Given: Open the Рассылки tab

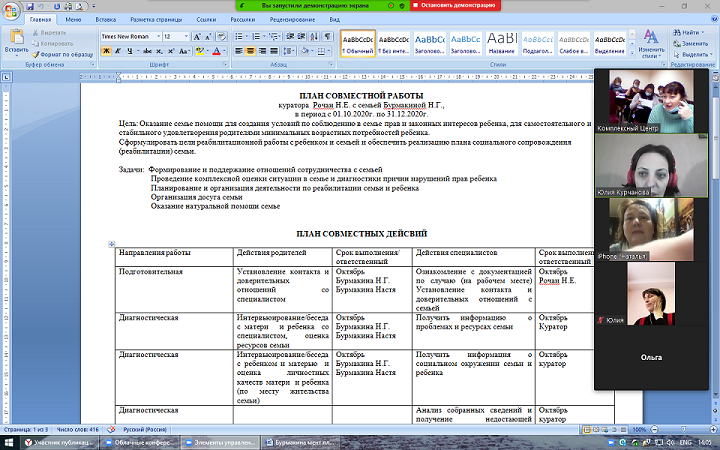Looking at the screenshot, I should pyautogui.click(x=242, y=19).
